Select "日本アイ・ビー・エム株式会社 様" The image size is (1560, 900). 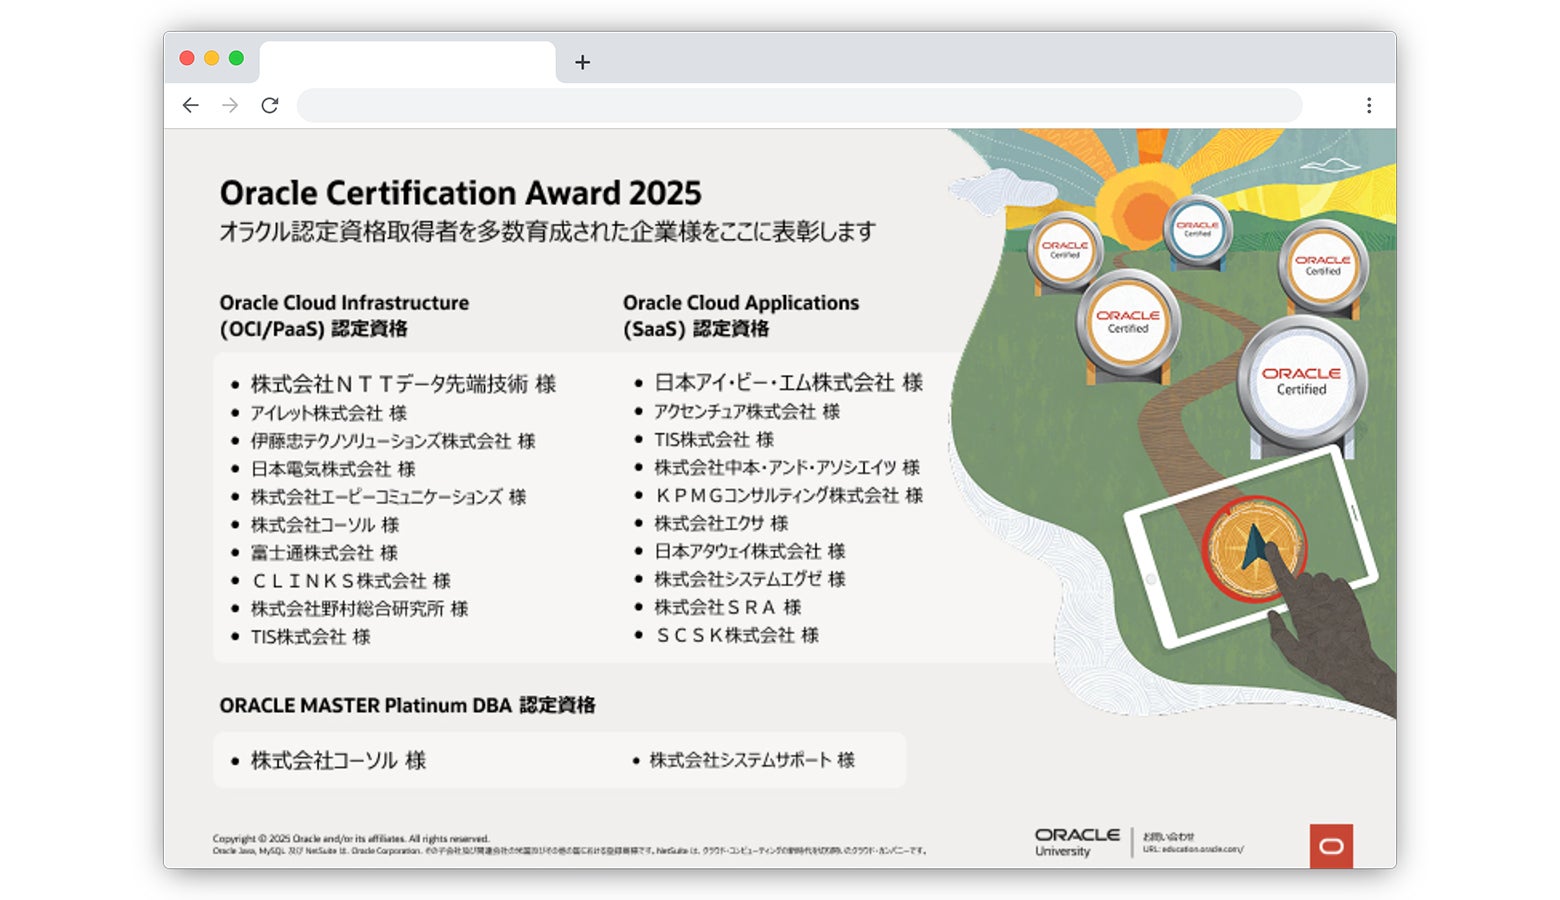click(x=789, y=382)
